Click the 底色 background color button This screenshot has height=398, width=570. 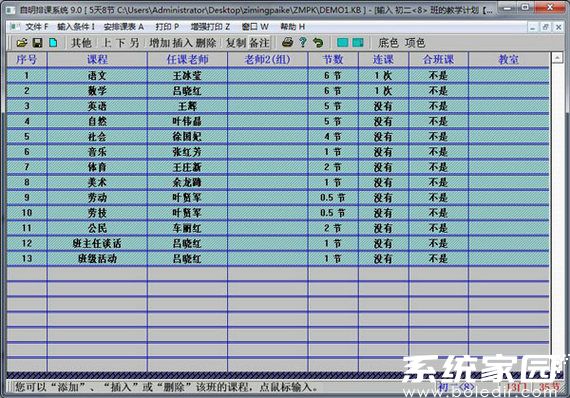[388, 43]
